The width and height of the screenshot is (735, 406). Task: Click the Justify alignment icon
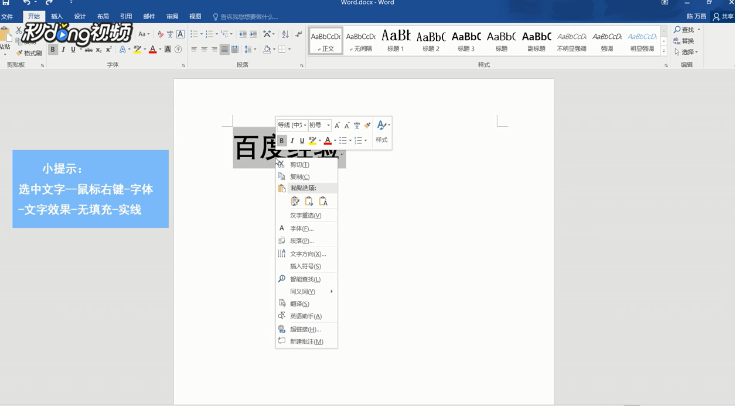(x=225, y=49)
